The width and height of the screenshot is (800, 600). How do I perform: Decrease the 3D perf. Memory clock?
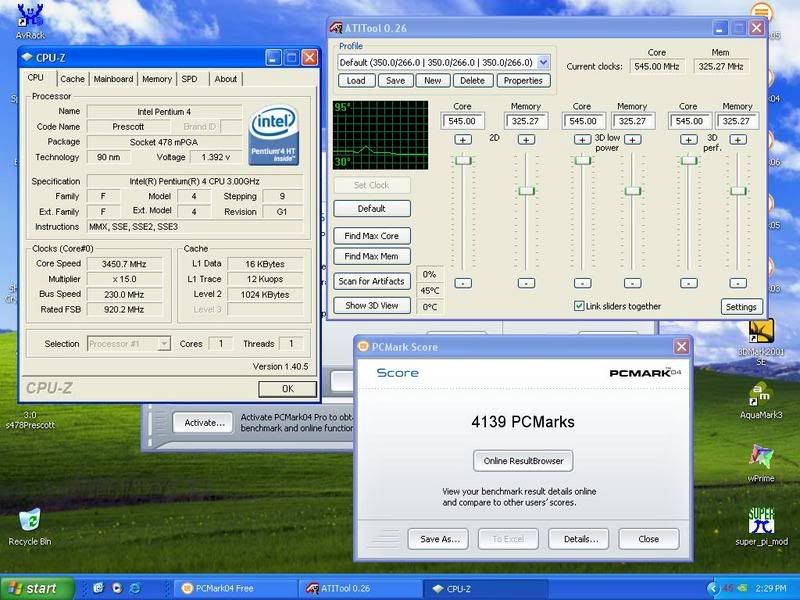click(x=738, y=283)
